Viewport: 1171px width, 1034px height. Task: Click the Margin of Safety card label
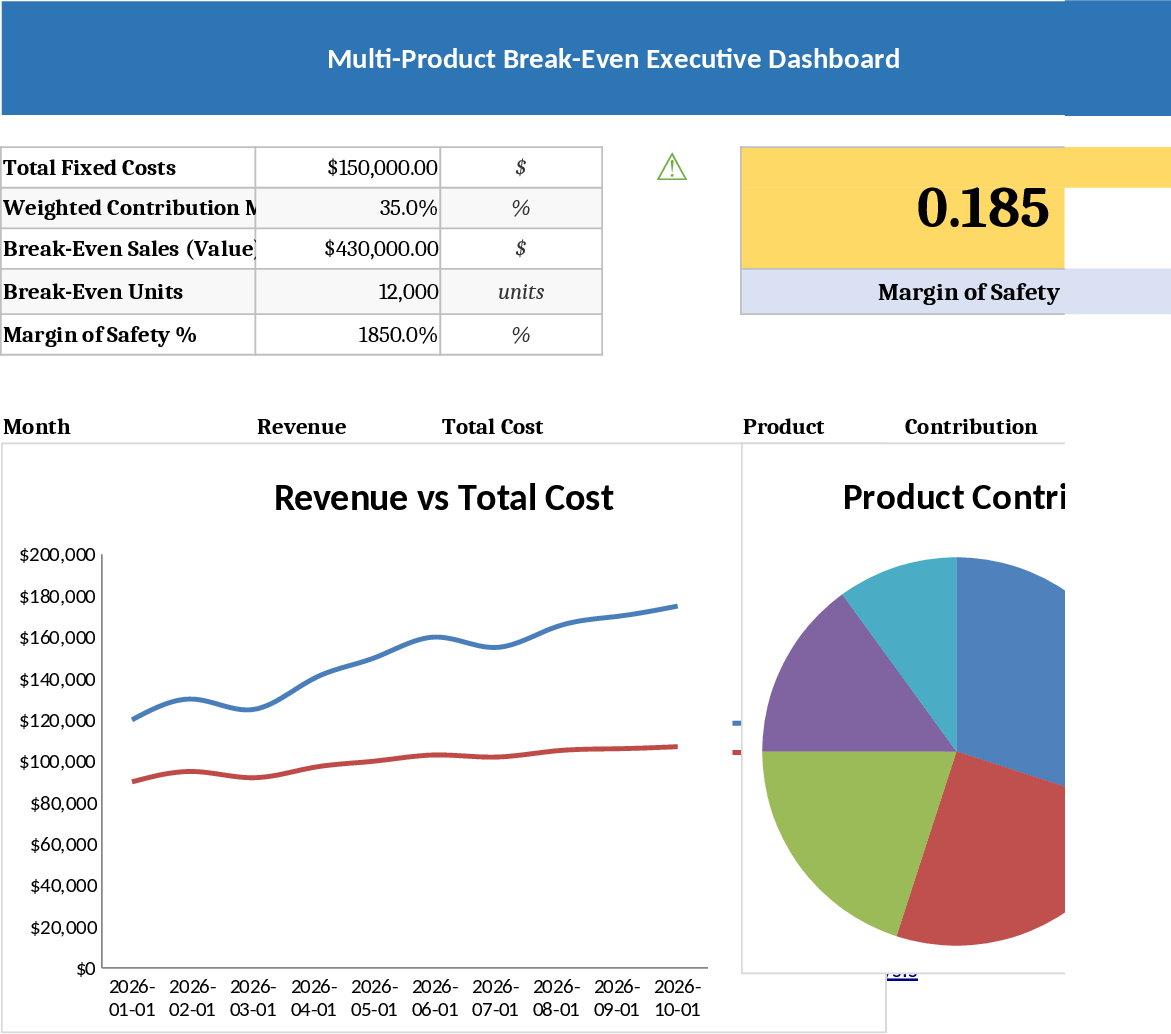(x=968, y=292)
